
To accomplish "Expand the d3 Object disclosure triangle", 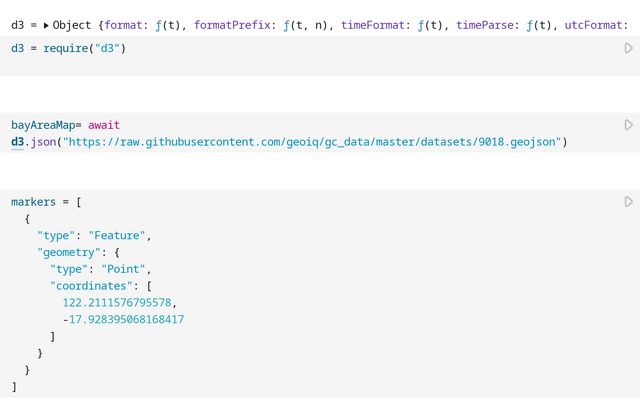I will [46, 24].
